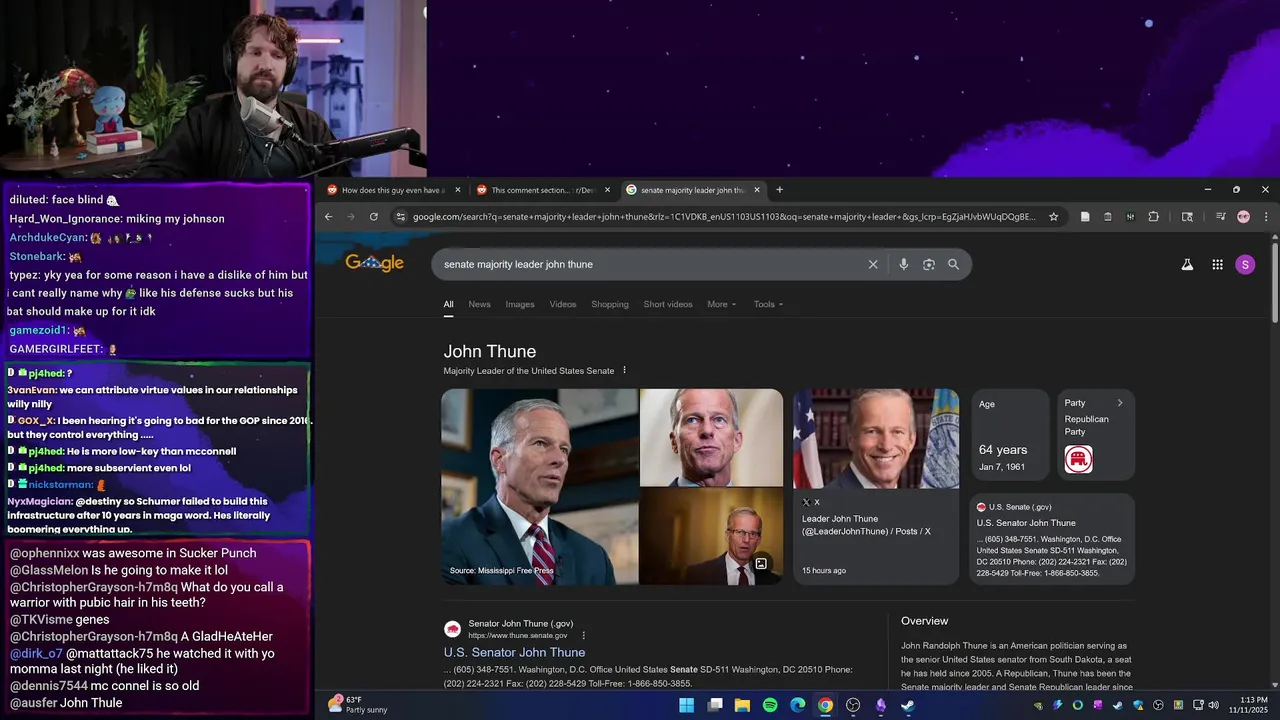Click the Chrome address bar URL
This screenshot has height=720, width=1280.
coord(724,216)
